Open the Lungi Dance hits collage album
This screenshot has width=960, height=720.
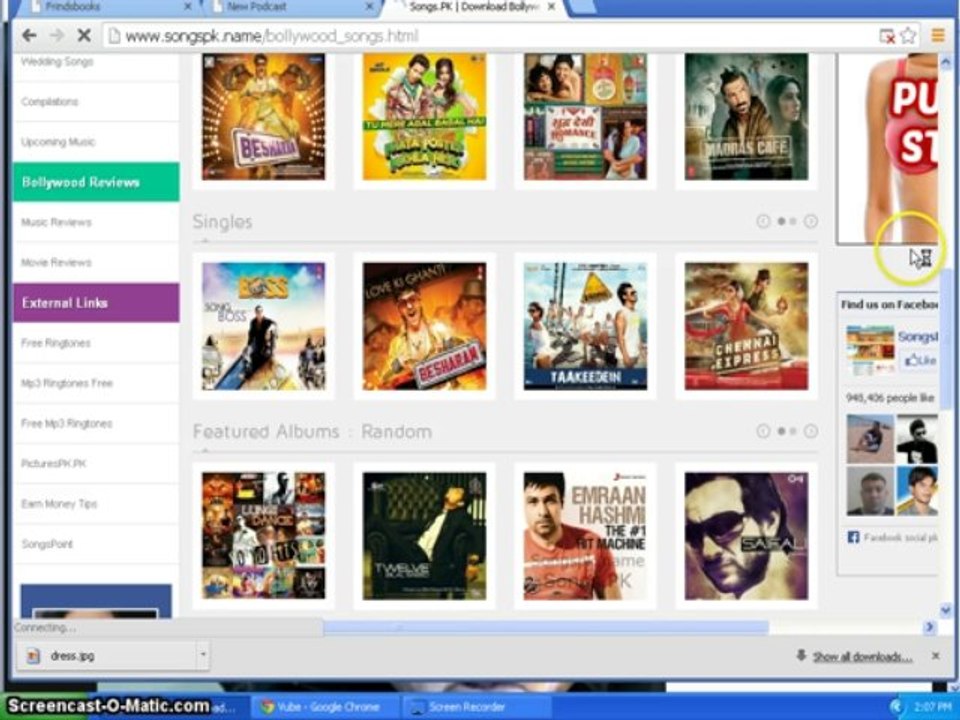pyautogui.click(x=263, y=536)
